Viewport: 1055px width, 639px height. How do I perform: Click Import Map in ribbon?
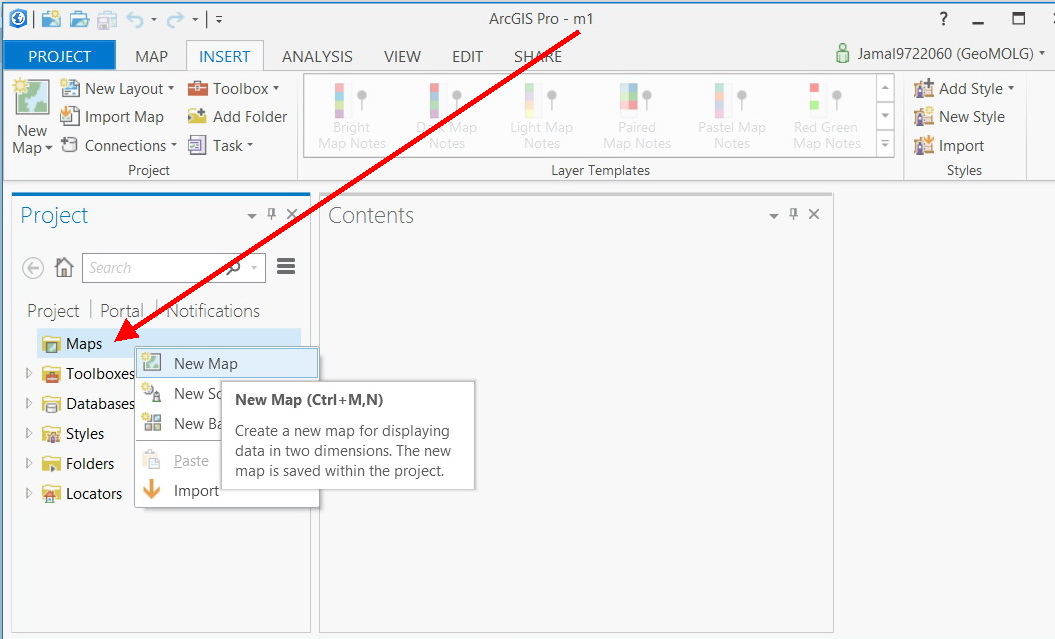point(112,117)
